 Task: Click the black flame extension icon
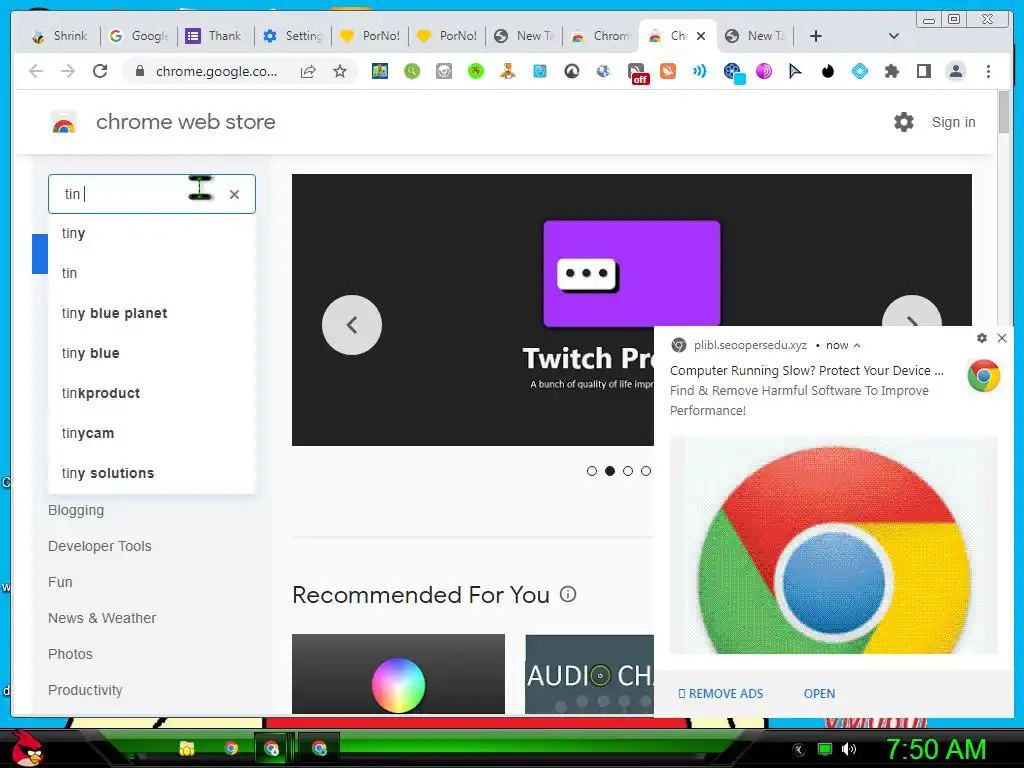[x=827, y=71]
